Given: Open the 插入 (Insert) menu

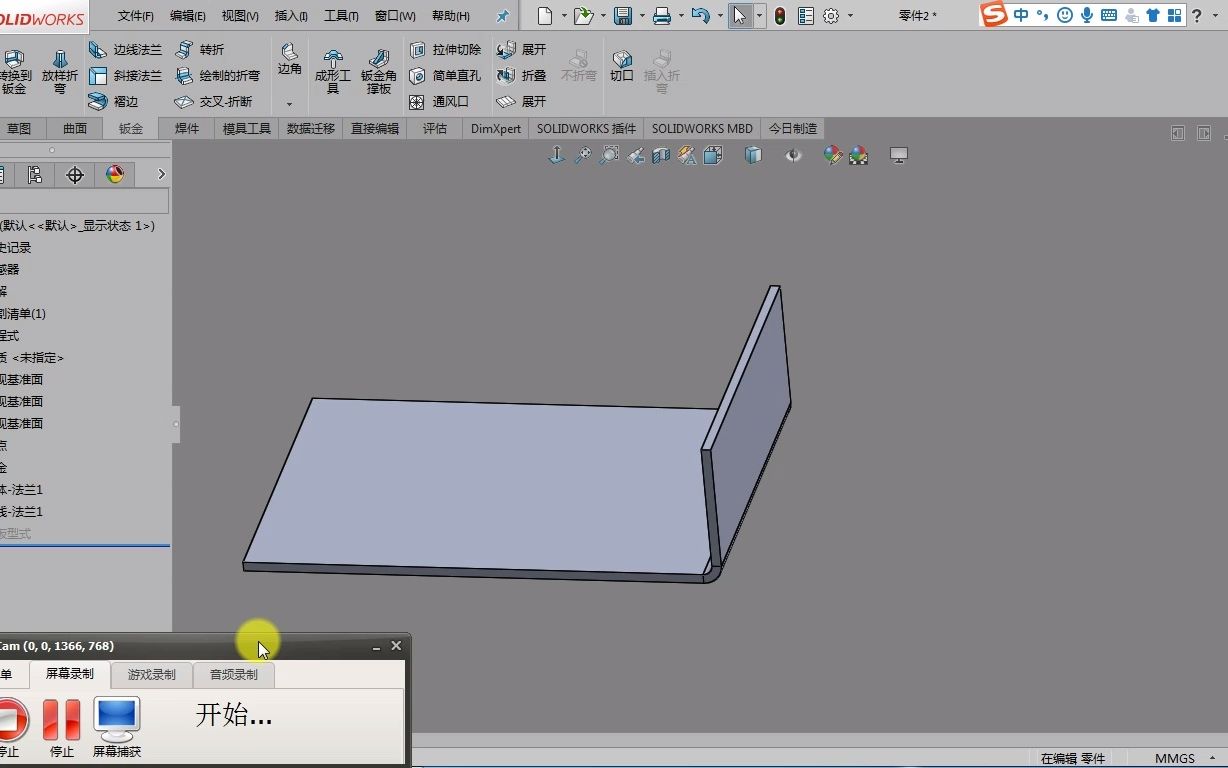Looking at the screenshot, I should pyautogui.click(x=290, y=16).
